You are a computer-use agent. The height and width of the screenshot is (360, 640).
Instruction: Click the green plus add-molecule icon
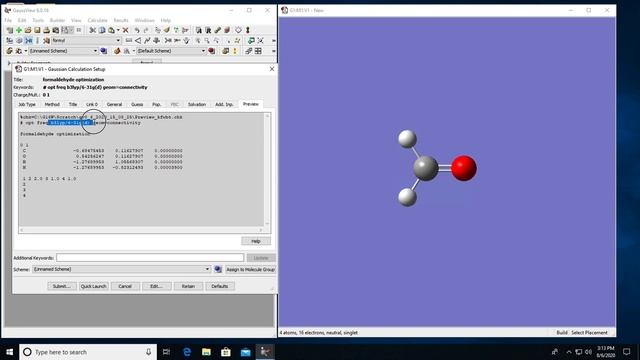[19, 30]
